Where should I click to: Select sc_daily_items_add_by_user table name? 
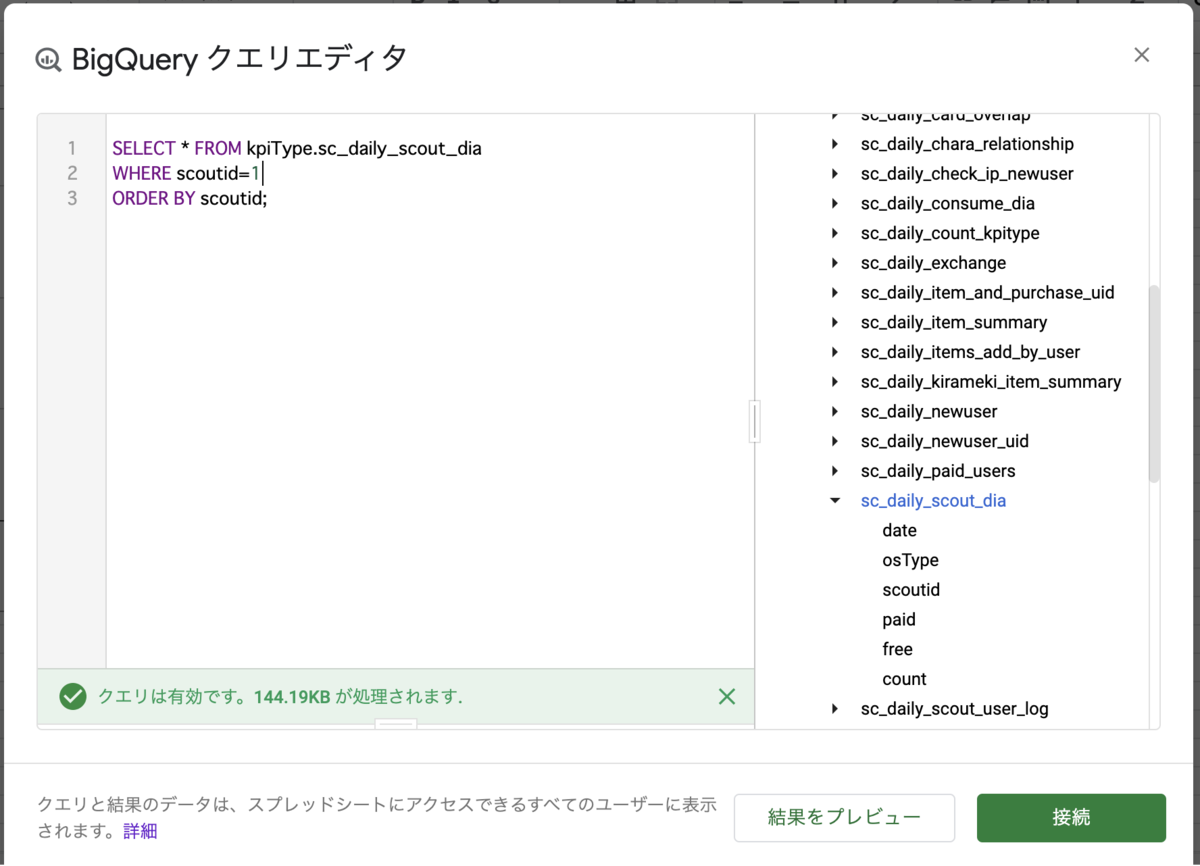coord(970,352)
